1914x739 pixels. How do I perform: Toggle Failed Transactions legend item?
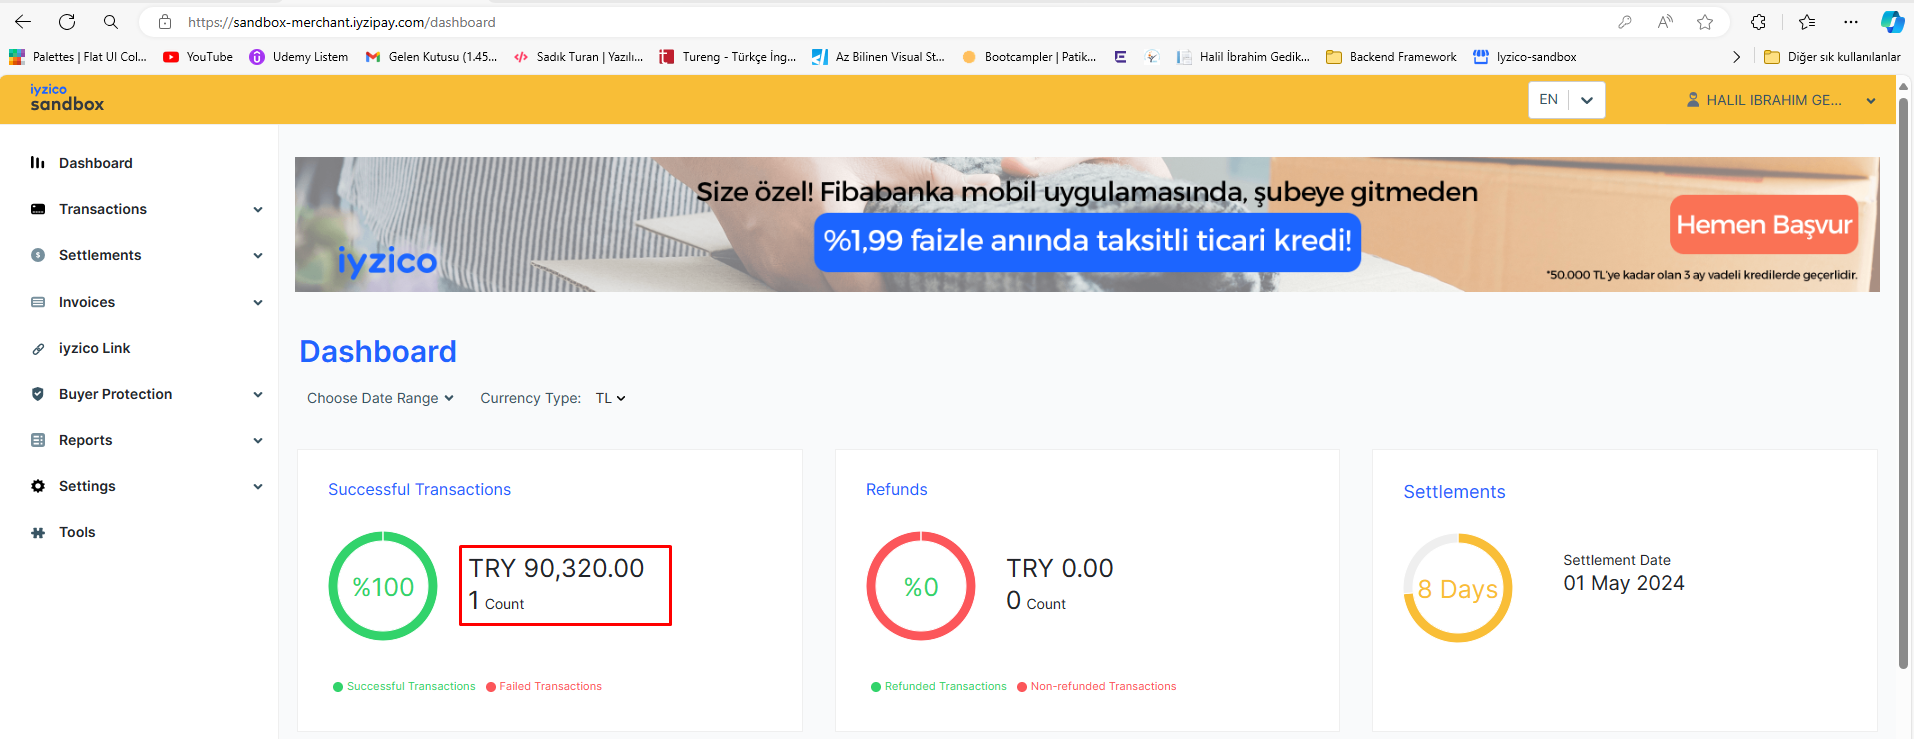544,686
